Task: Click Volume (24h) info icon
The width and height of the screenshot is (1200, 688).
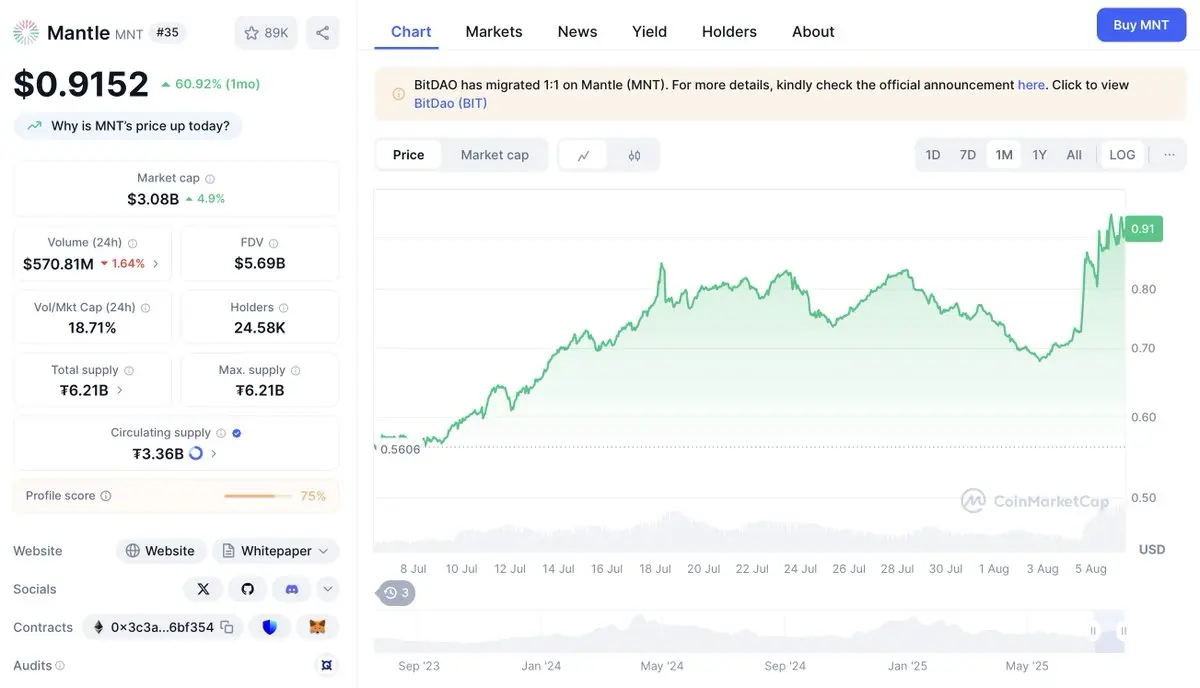Action: [133, 243]
